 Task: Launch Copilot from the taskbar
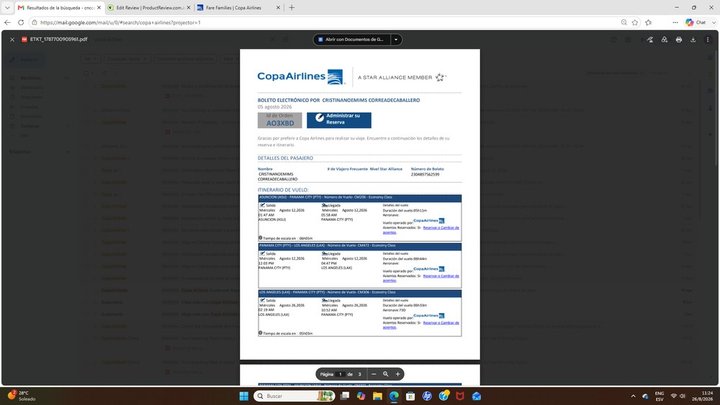[x=361, y=396]
